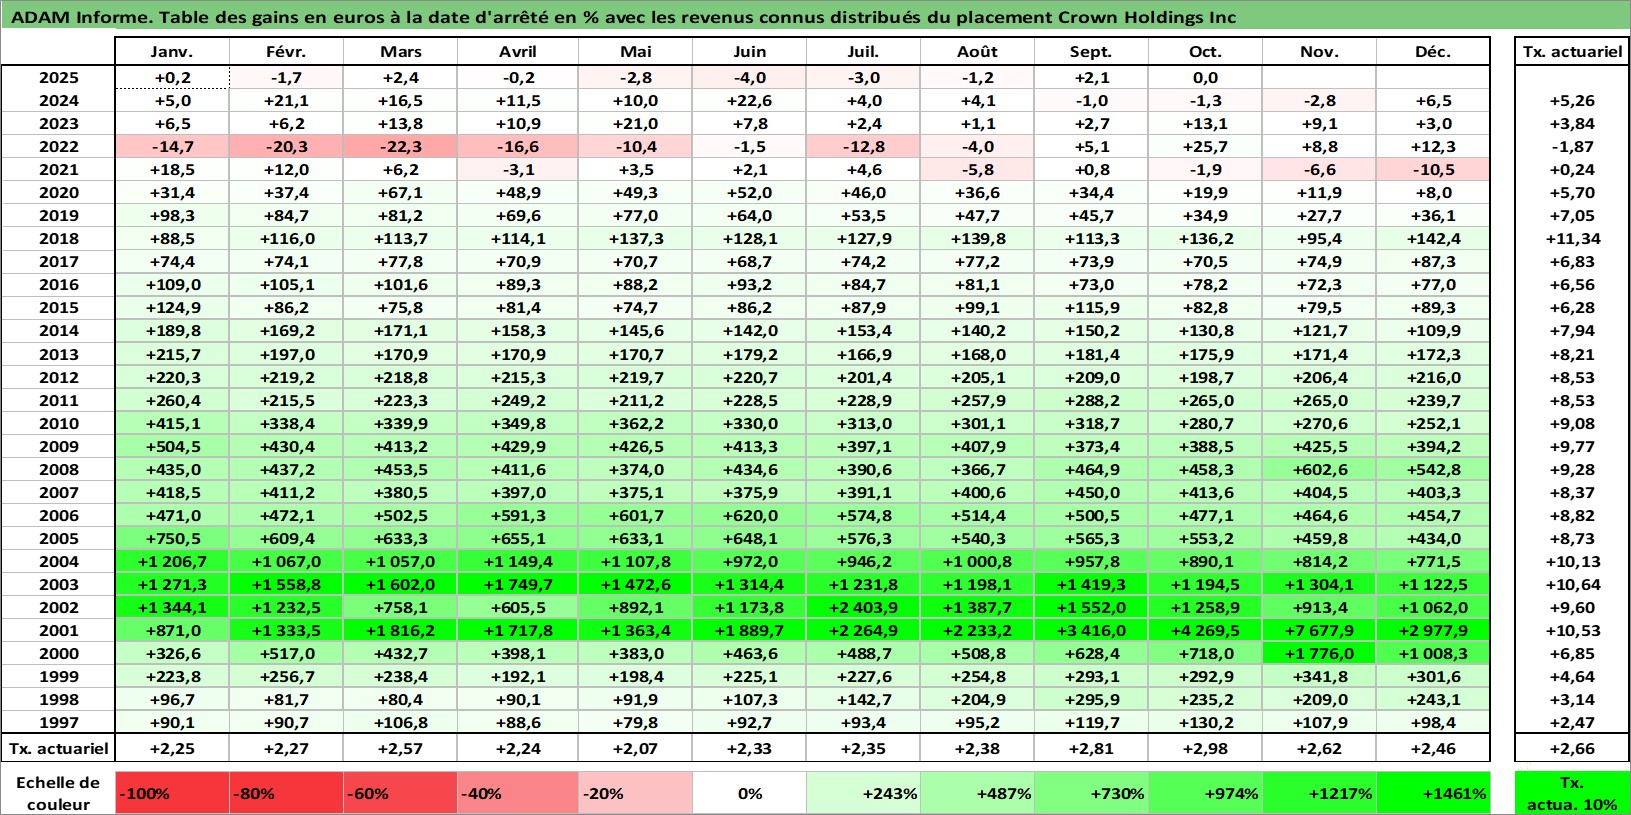Click the '+3 416,0' cell in Sept. 2001

pos(1091,631)
